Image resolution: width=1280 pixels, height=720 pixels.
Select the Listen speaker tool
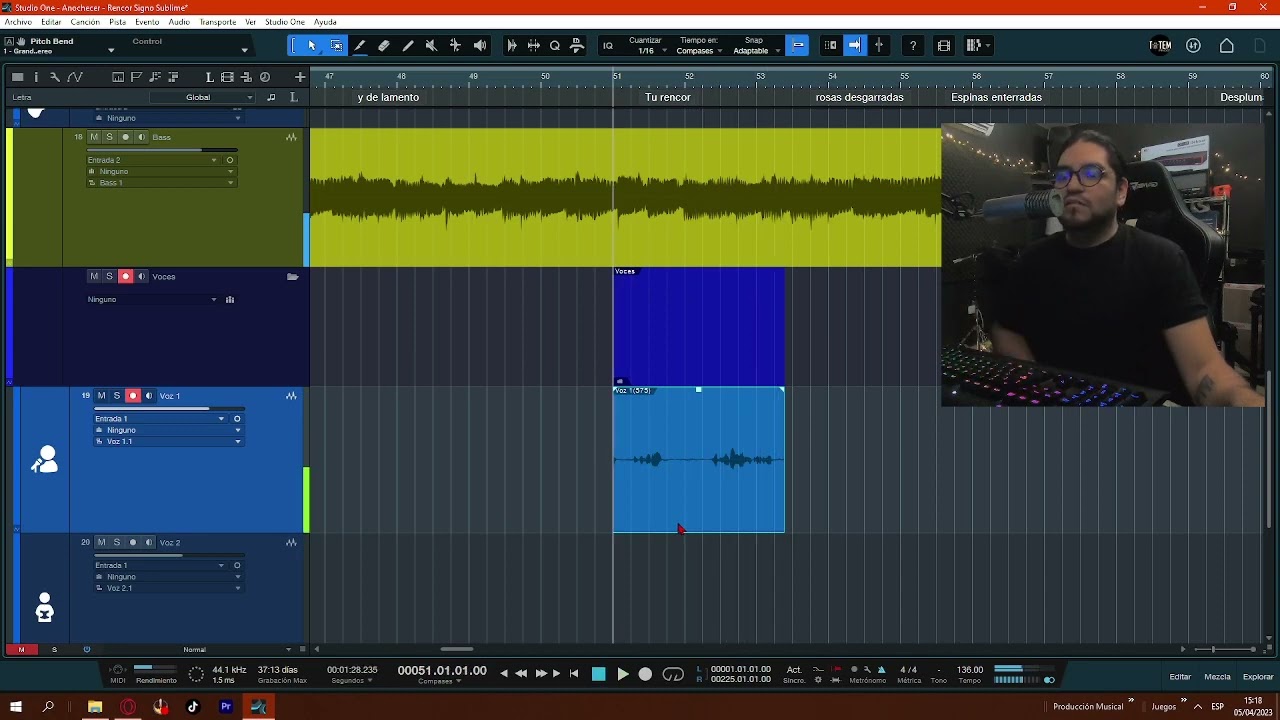480,45
